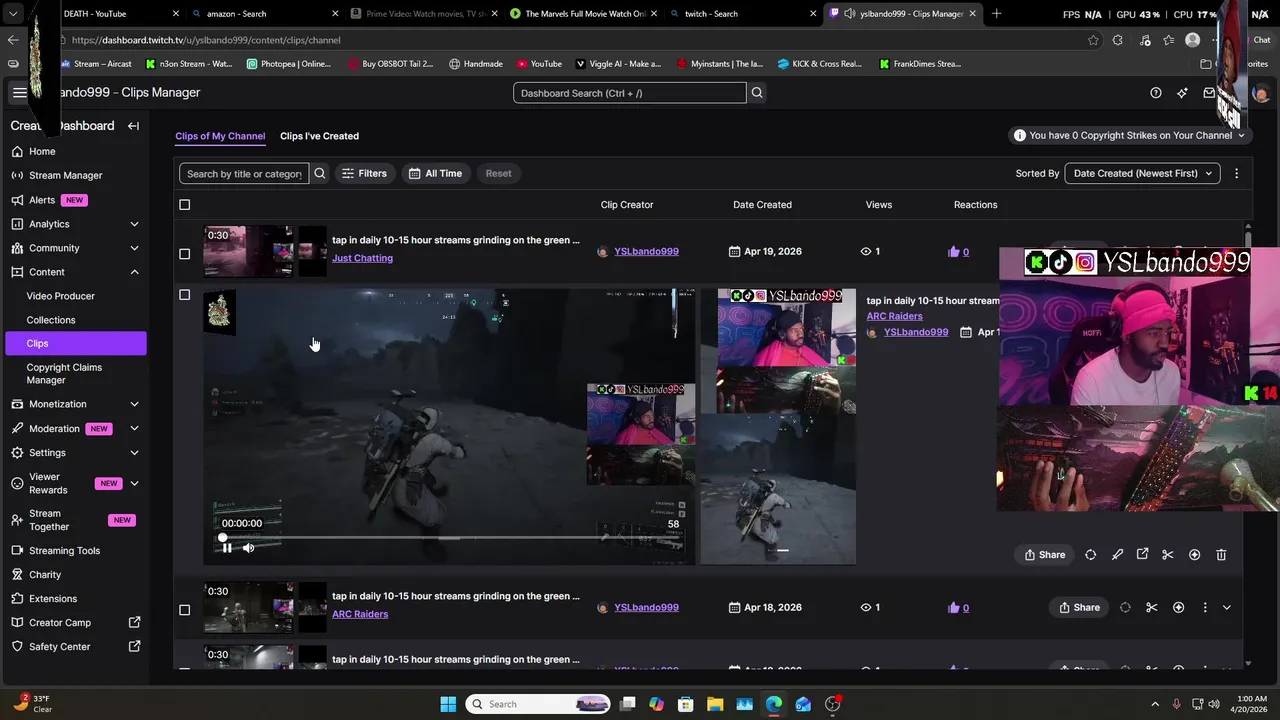Click thumbs-up reaction on Apr 19 clip
1280x720 pixels.
pyautogui.click(x=954, y=252)
